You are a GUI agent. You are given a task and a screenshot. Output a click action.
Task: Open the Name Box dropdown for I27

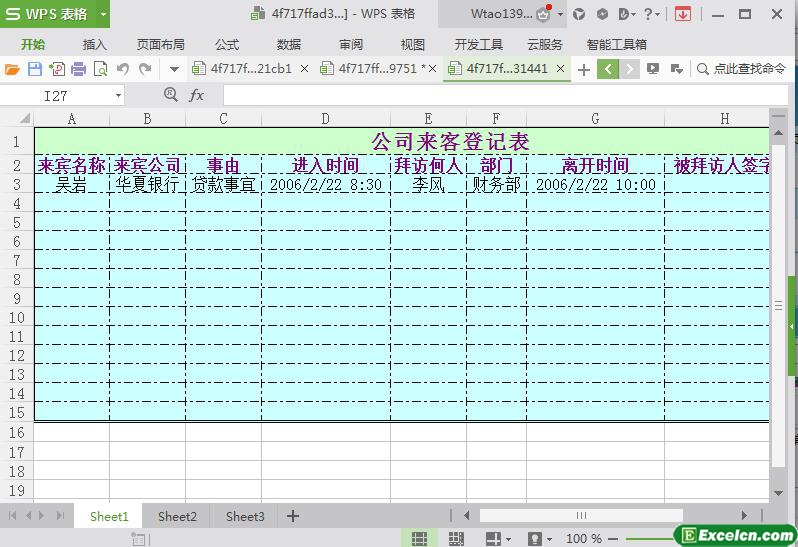point(118,95)
